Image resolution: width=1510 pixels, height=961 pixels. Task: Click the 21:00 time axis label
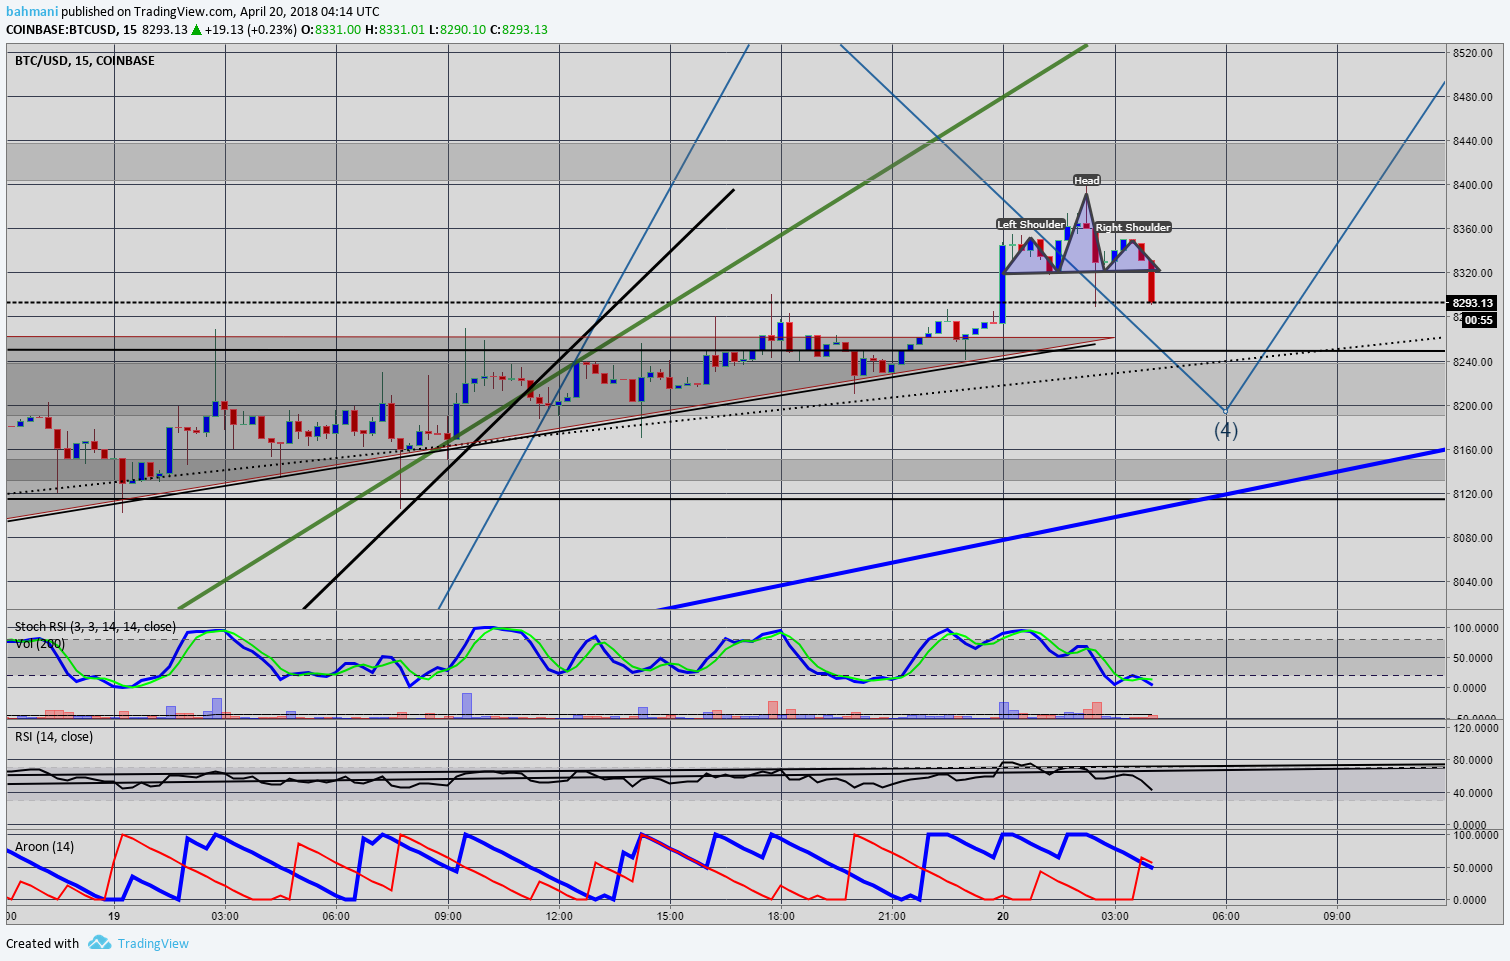[892, 916]
